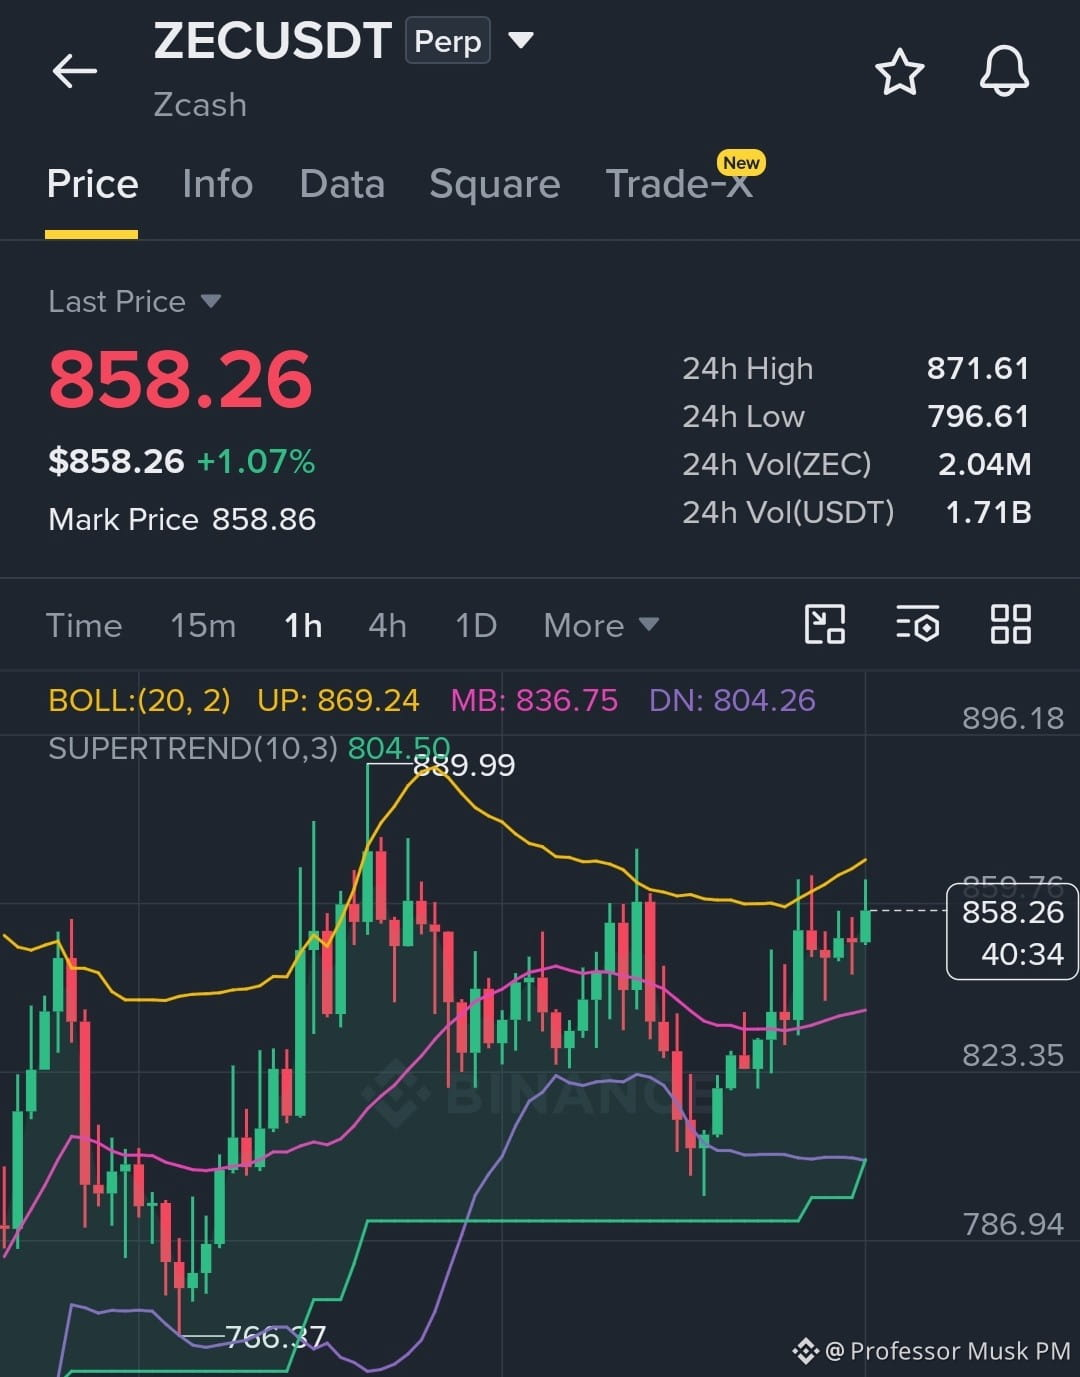
Task: Expand the ZECUSDT pair selector arrow
Action: pyautogui.click(x=521, y=41)
